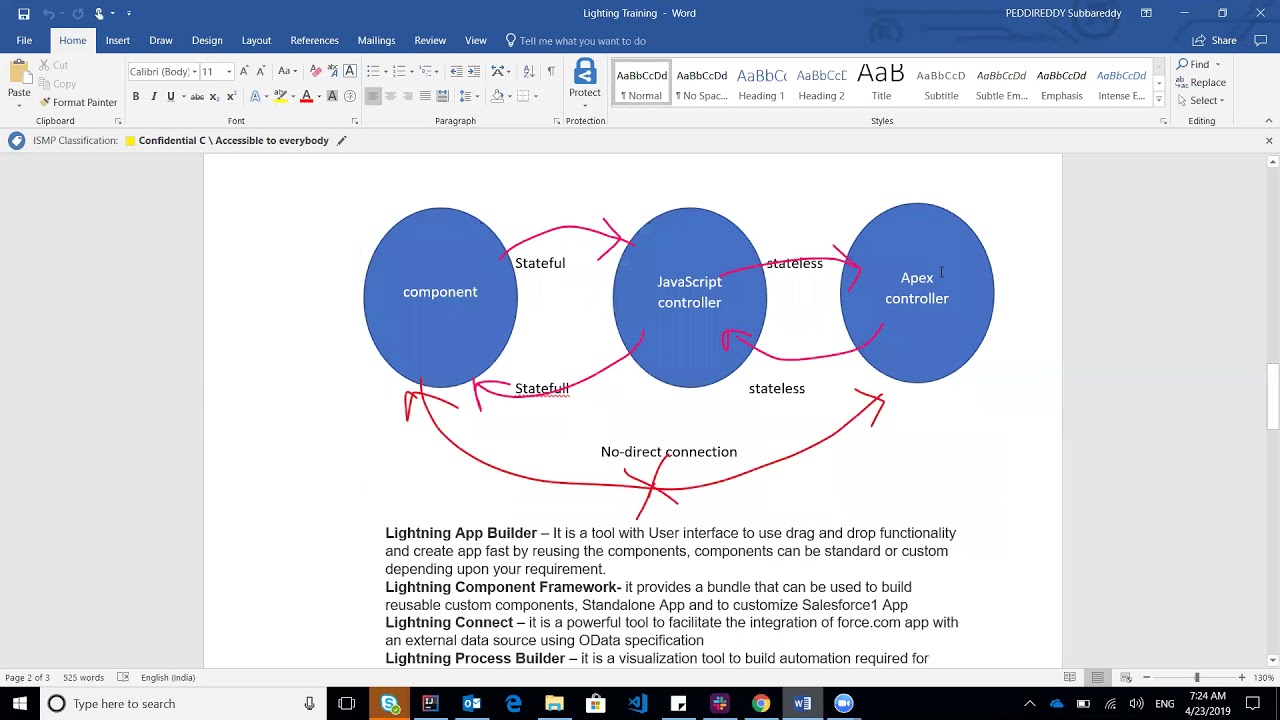Click the Tell me search field
The height and width of the screenshot is (720, 1280).
pyautogui.click(x=582, y=41)
